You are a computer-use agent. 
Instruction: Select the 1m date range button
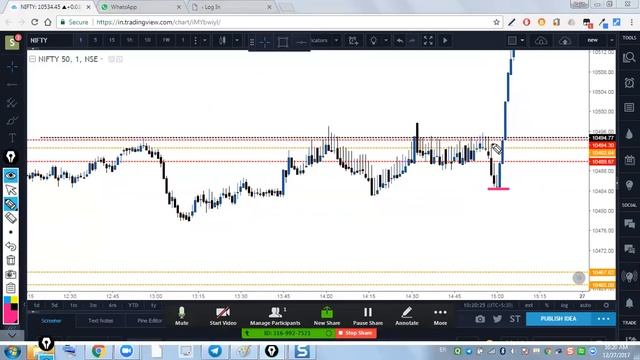(73, 305)
